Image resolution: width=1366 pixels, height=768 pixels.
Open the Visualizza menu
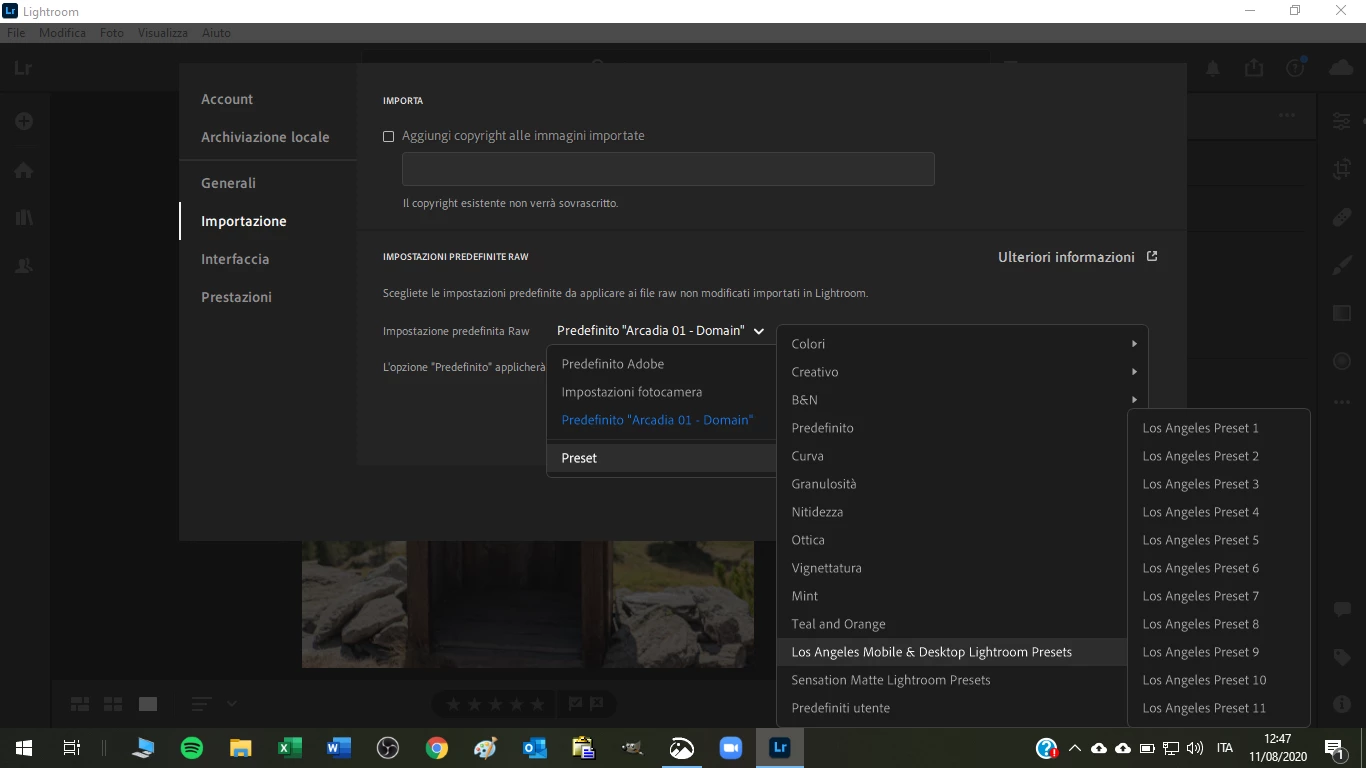coord(163,33)
